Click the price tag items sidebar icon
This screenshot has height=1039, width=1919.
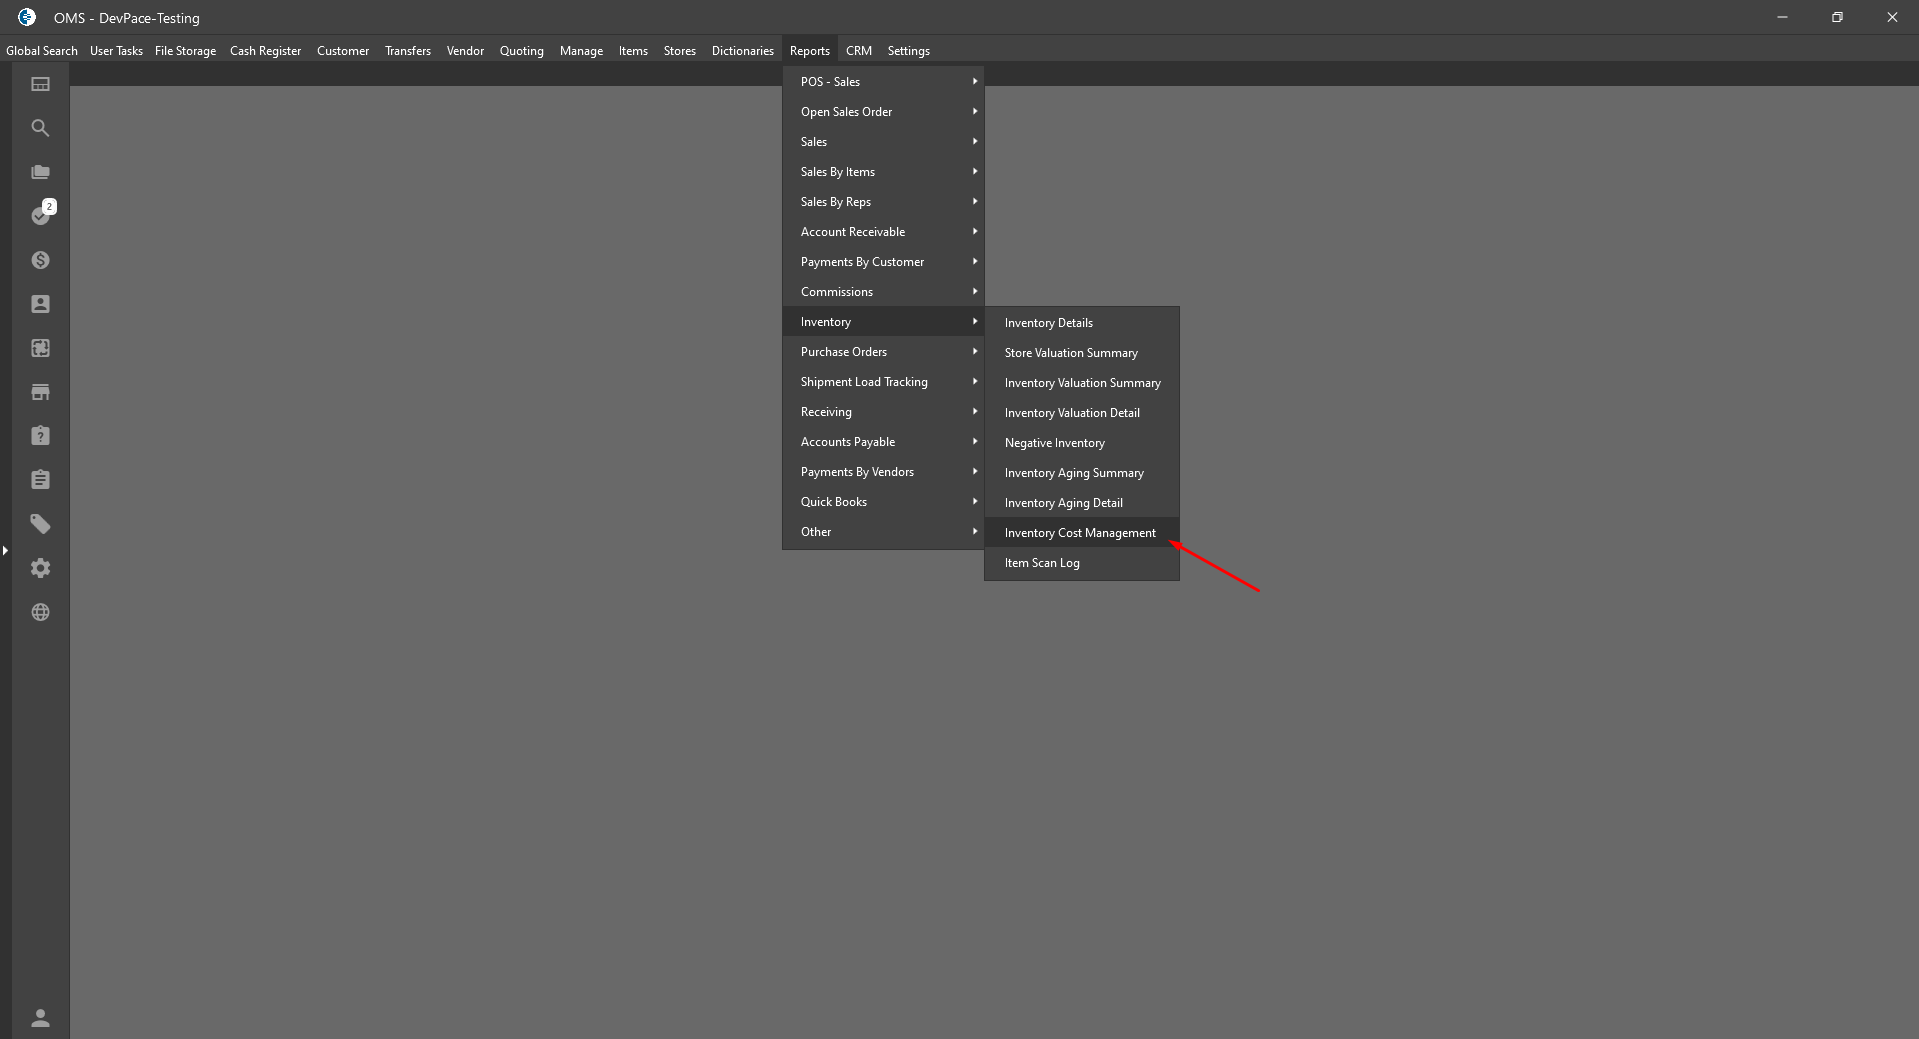click(x=40, y=524)
